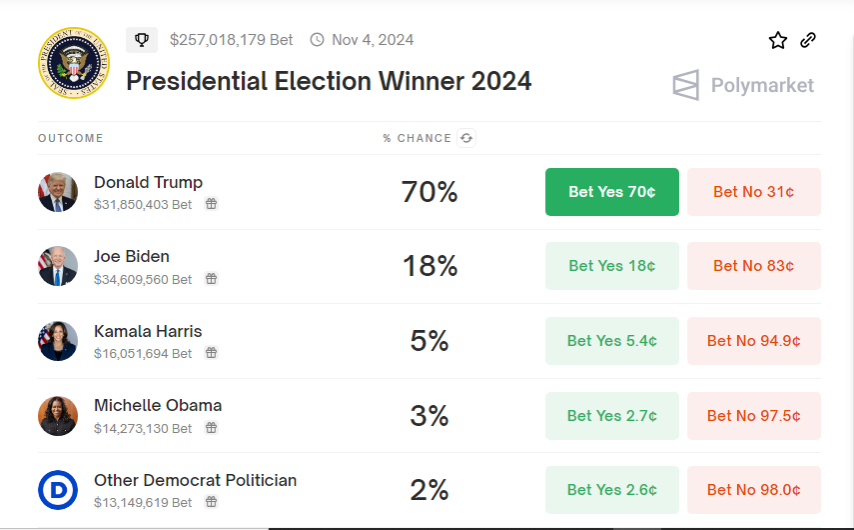Click the star favorite icon
The height and width of the screenshot is (530, 854).
point(778,40)
